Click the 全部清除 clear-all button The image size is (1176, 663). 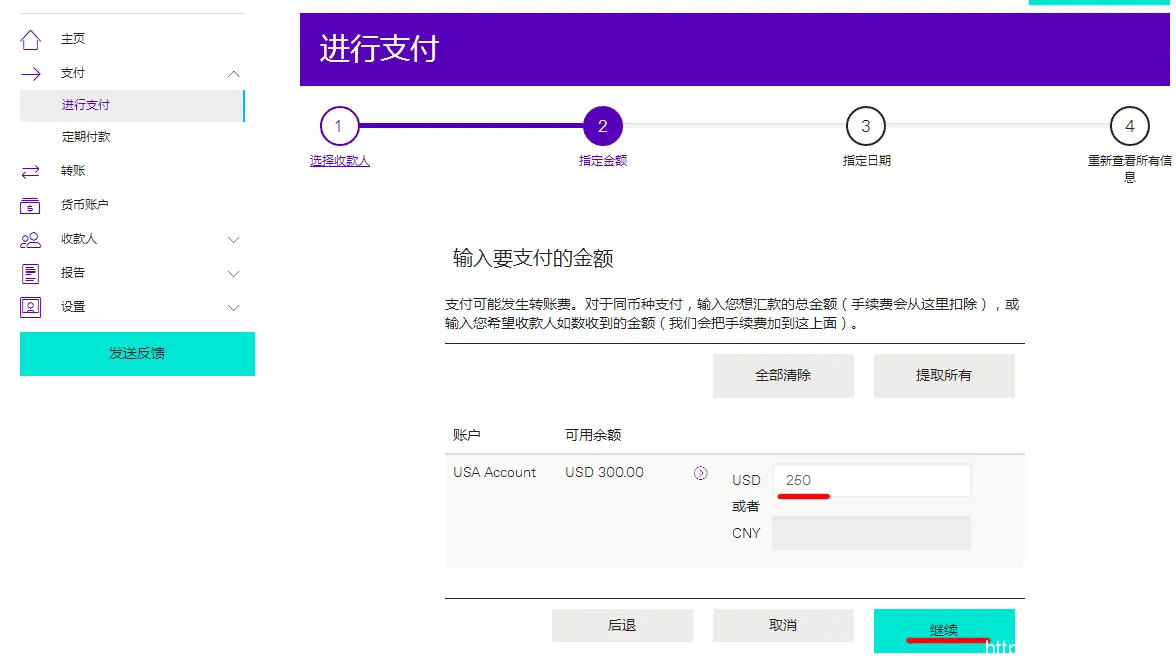coord(783,375)
